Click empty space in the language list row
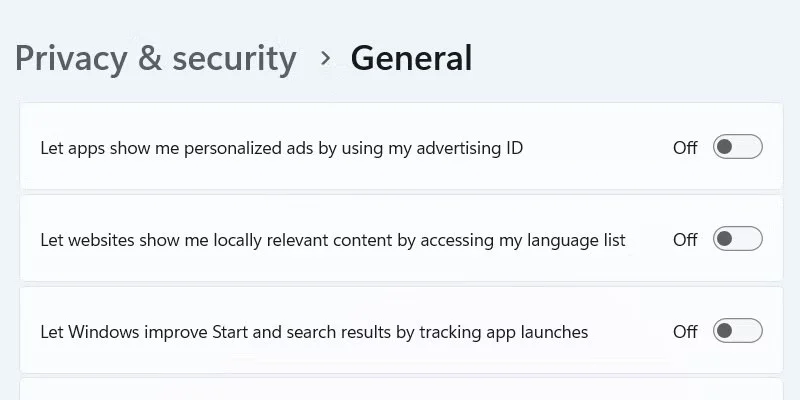This screenshot has width=800, height=400. [648, 215]
